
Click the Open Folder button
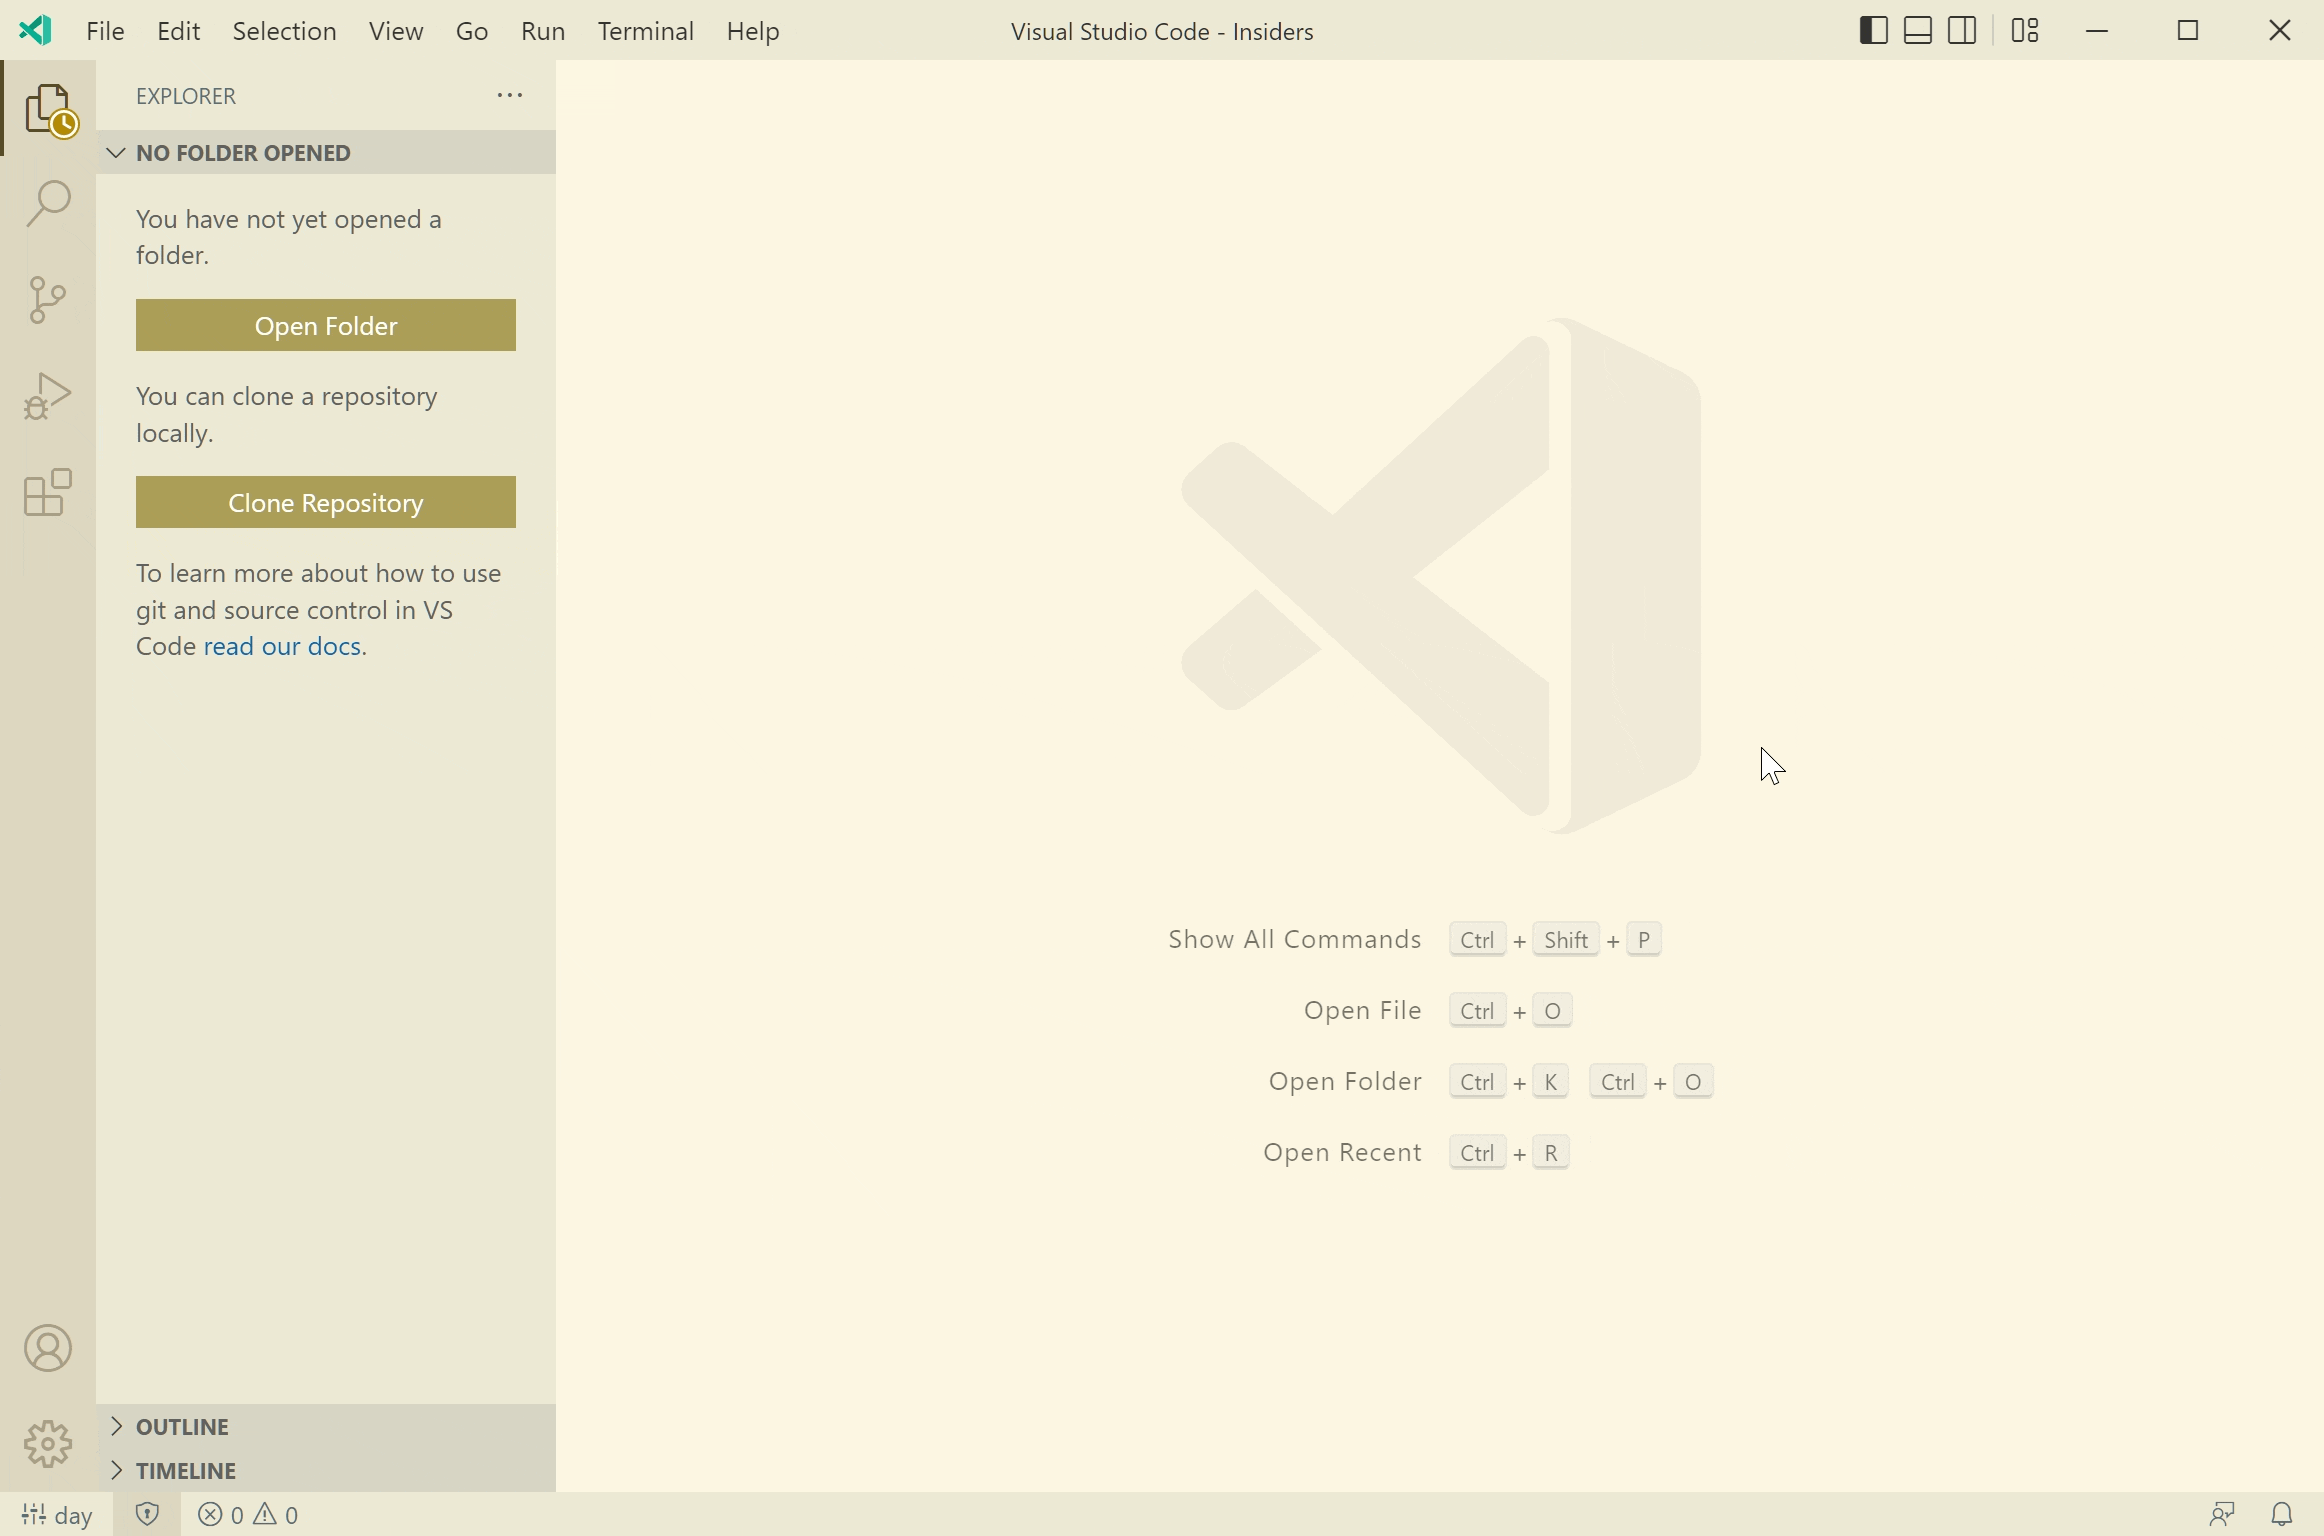point(326,325)
